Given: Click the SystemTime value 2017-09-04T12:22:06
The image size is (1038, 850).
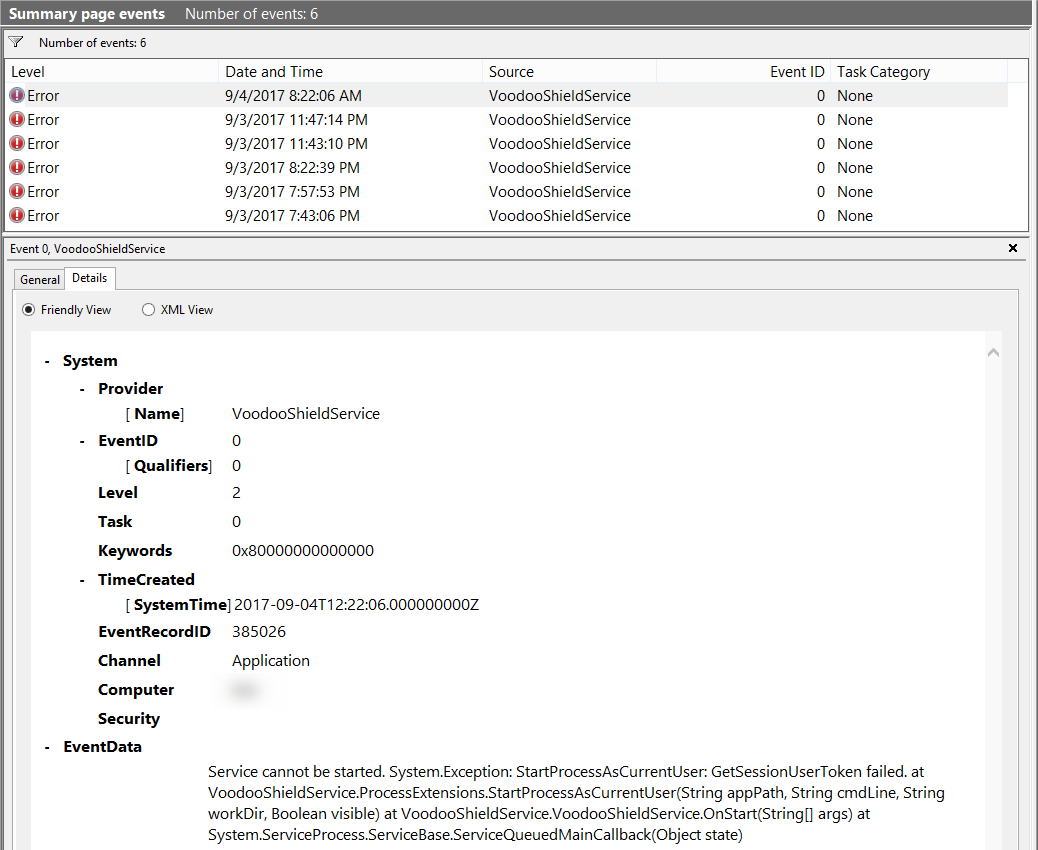Looking at the screenshot, I should 356,605.
